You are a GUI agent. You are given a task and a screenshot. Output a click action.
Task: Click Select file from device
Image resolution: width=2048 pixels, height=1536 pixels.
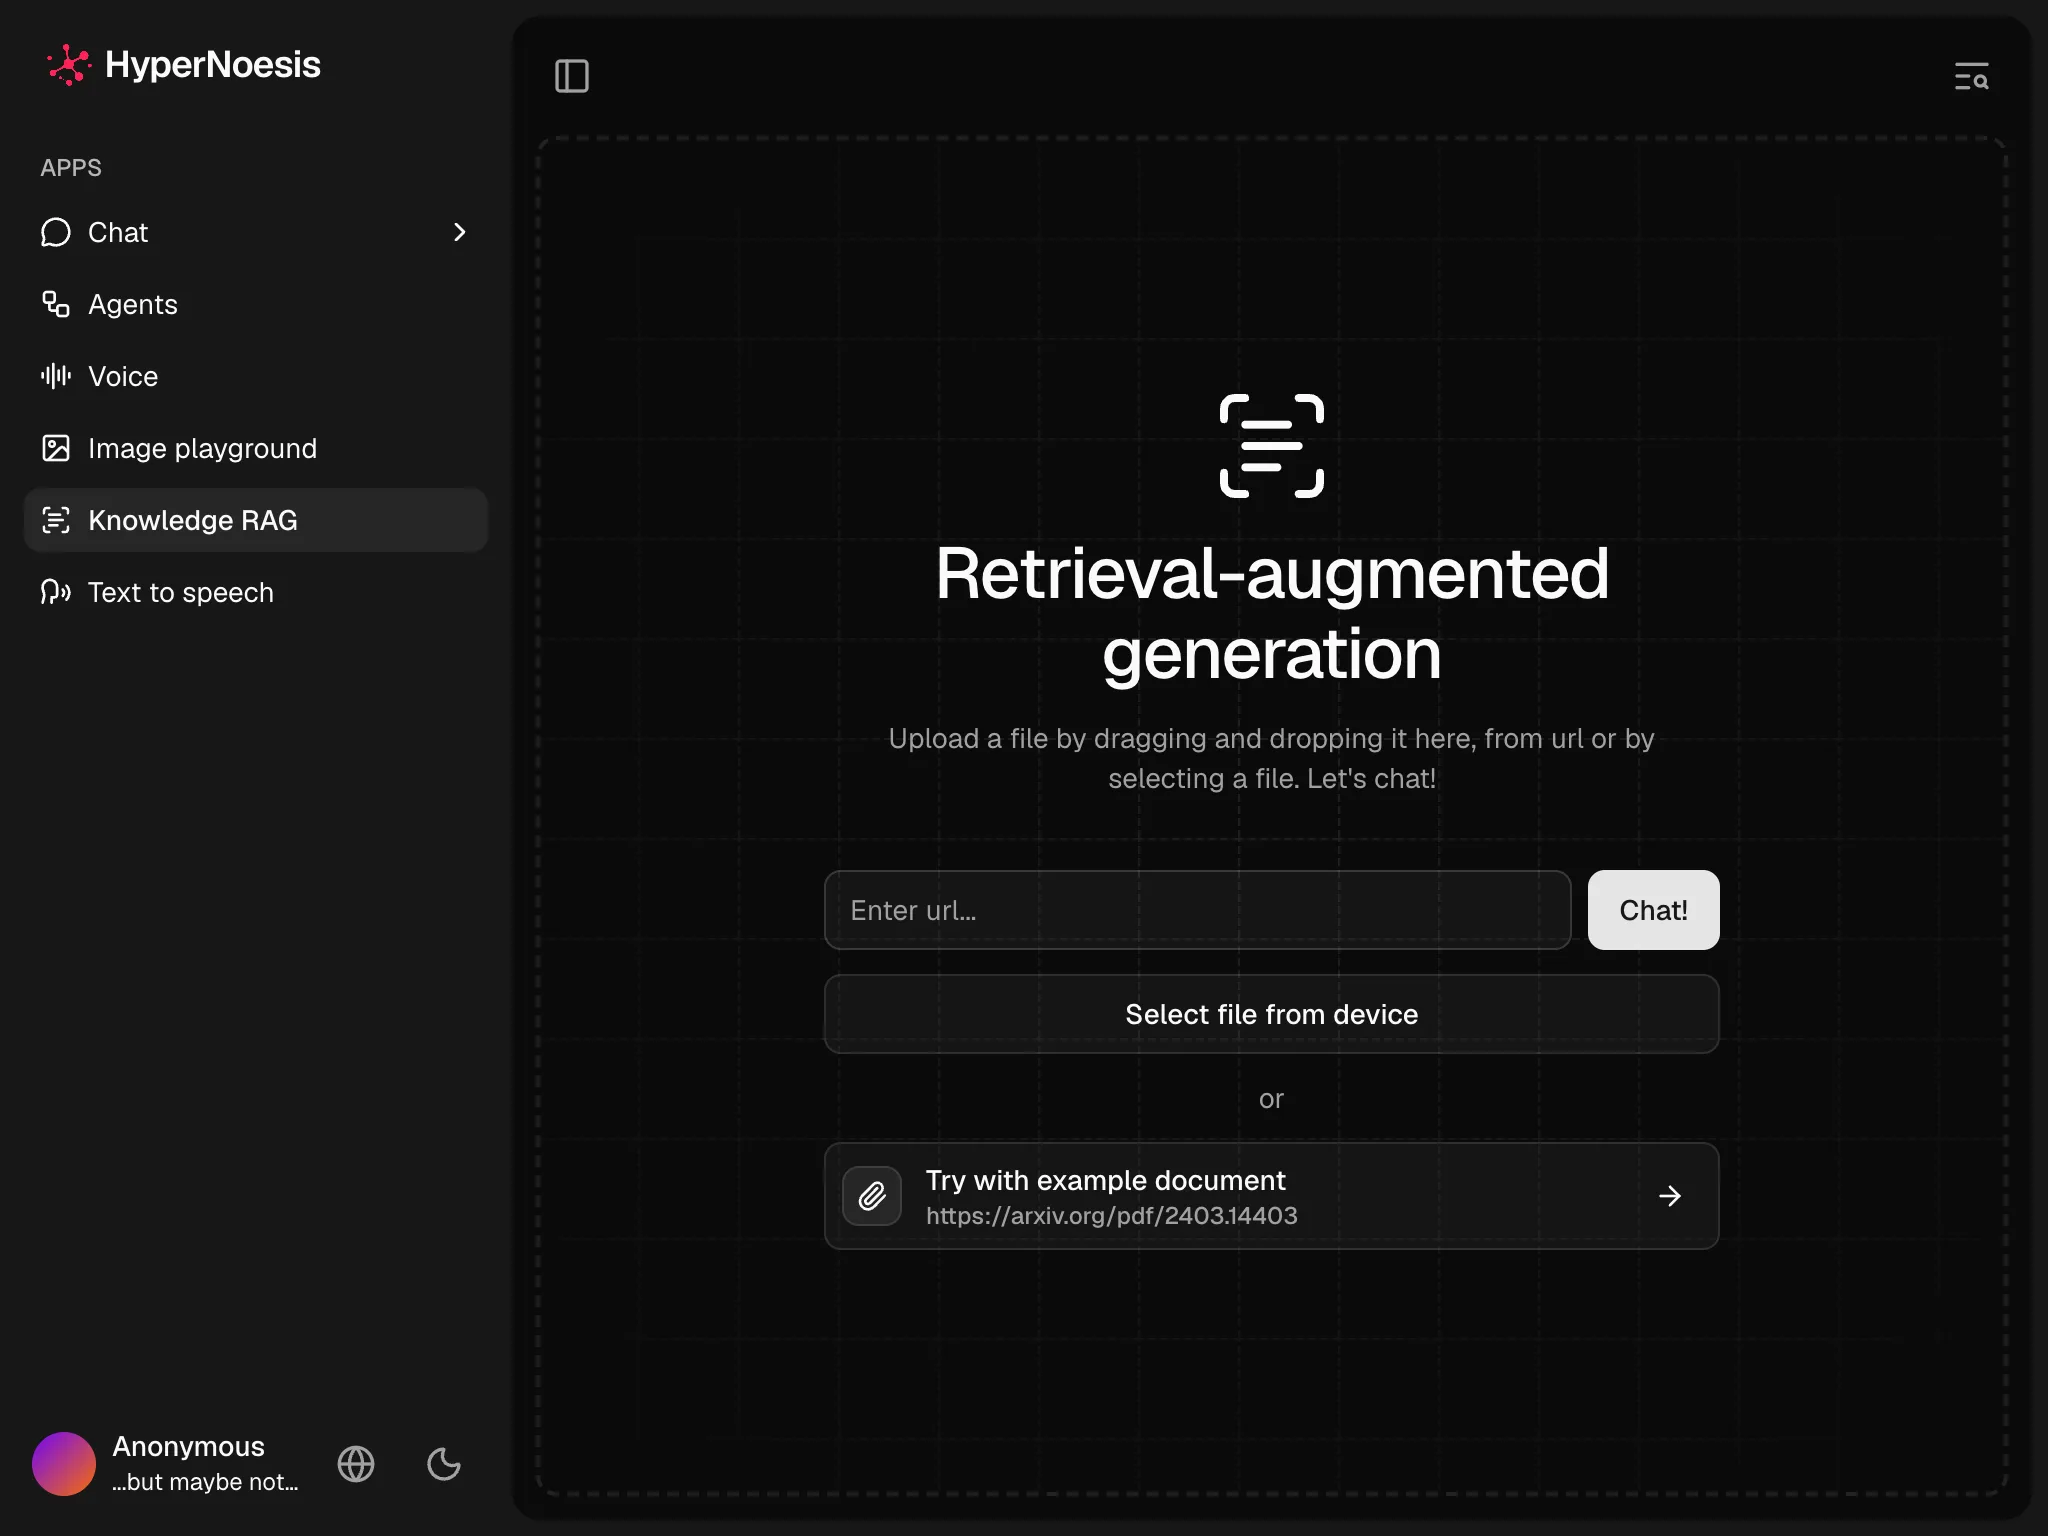click(1272, 1014)
